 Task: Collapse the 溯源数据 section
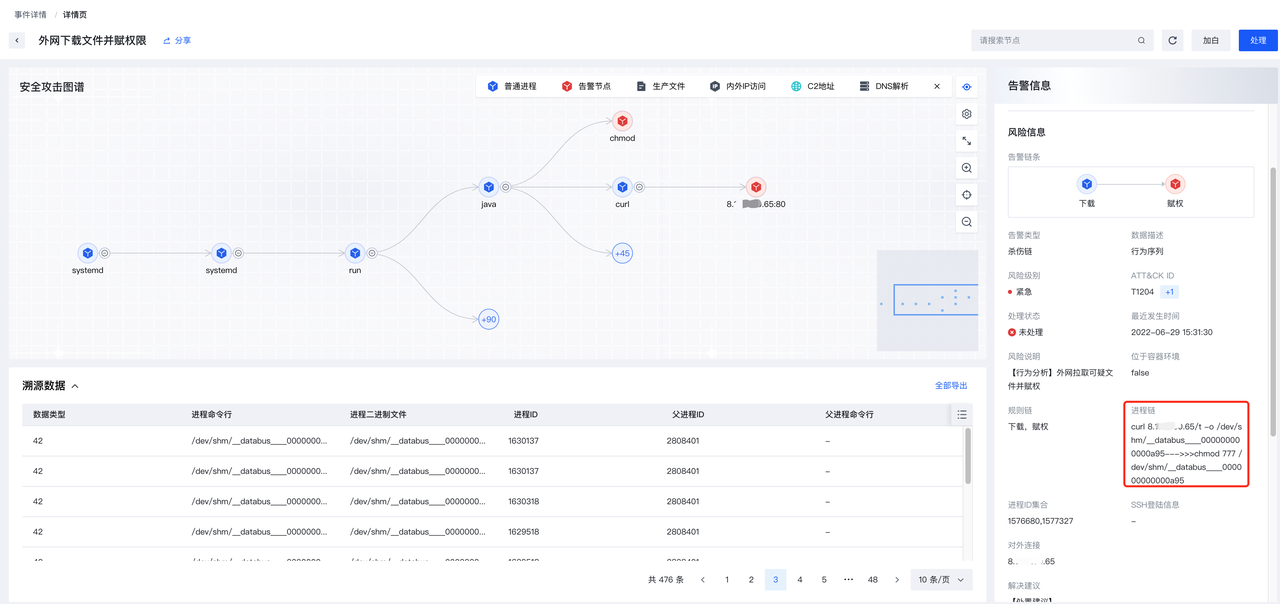pyautogui.click(x=75, y=386)
